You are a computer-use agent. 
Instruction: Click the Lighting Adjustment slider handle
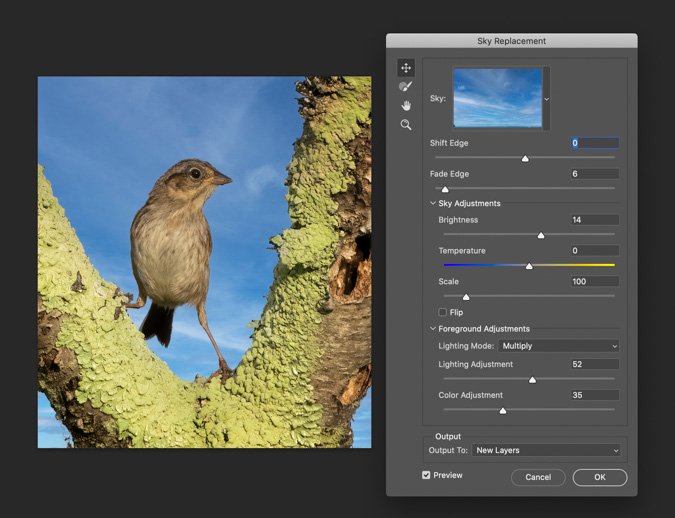coord(533,380)
